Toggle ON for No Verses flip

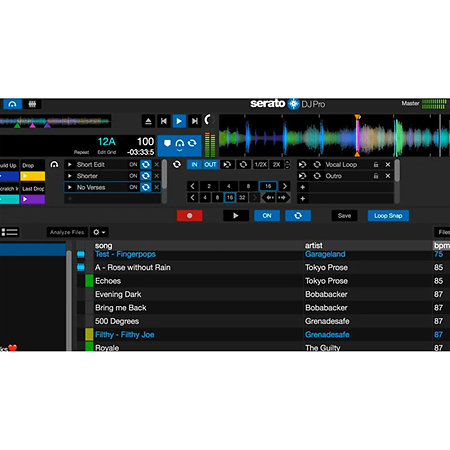[133, 187]
